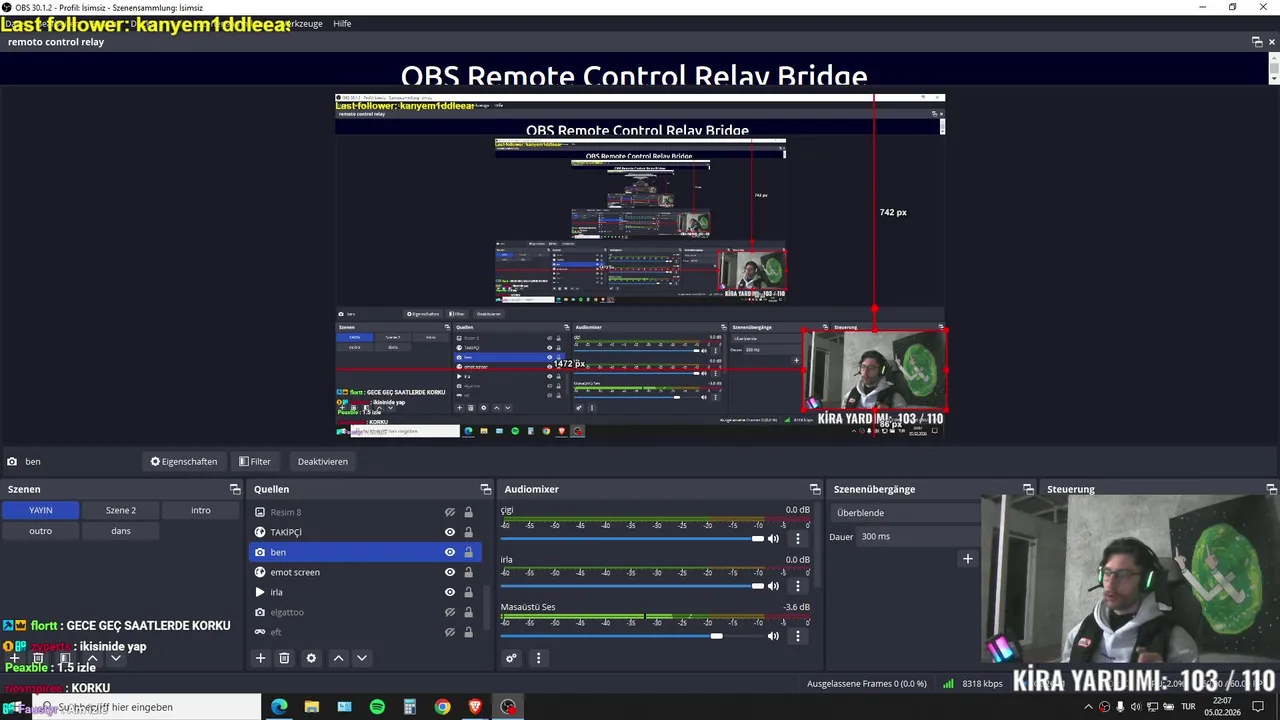Screen dimensions: 1280x720
Task: Move selected source down in Quellen list
Action: (x=362, y=658)
